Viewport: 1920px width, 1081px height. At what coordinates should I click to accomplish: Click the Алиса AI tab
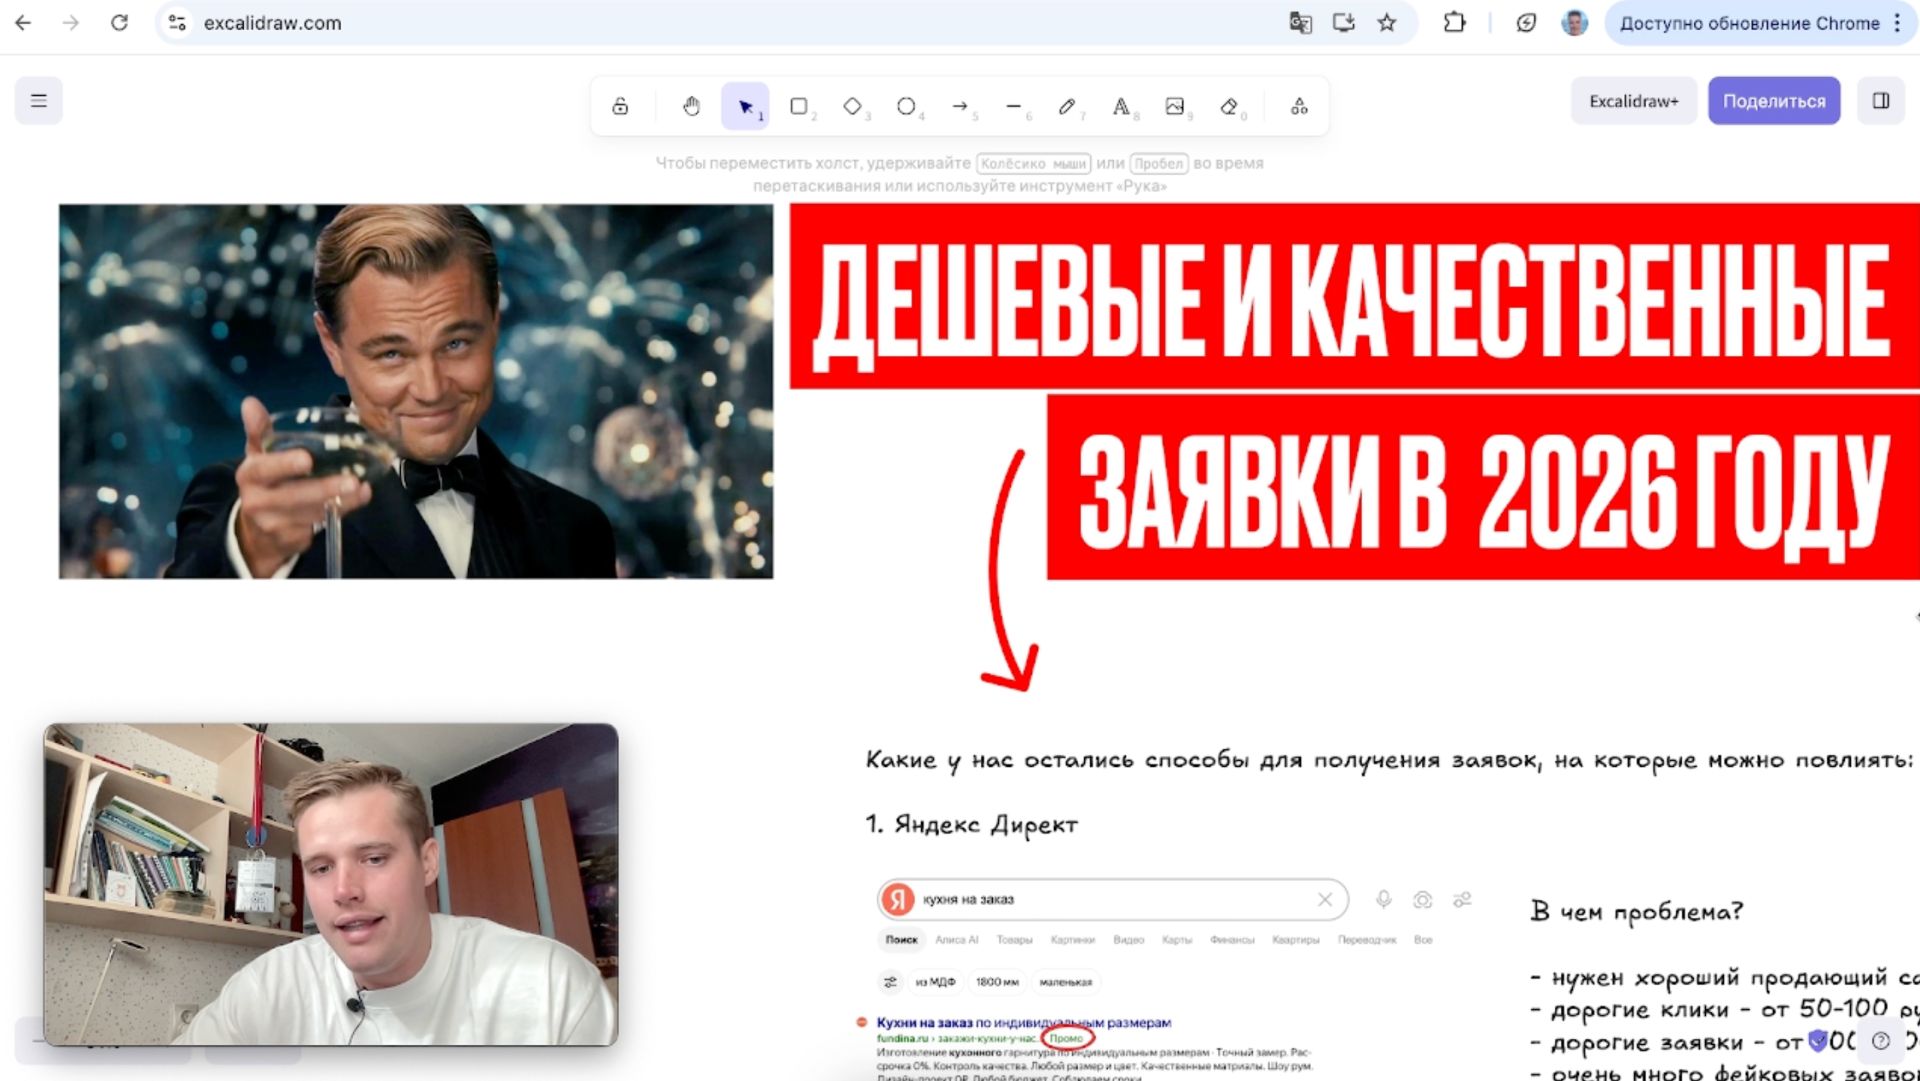(957, 940)
